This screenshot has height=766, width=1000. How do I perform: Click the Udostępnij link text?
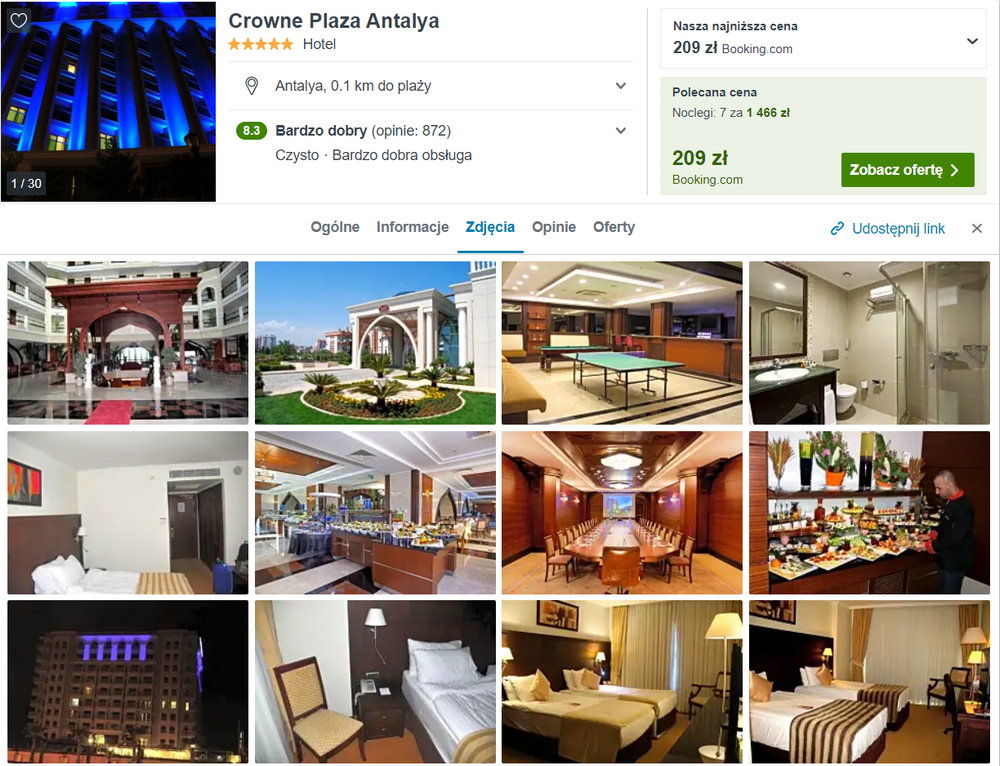click(898, 228)
